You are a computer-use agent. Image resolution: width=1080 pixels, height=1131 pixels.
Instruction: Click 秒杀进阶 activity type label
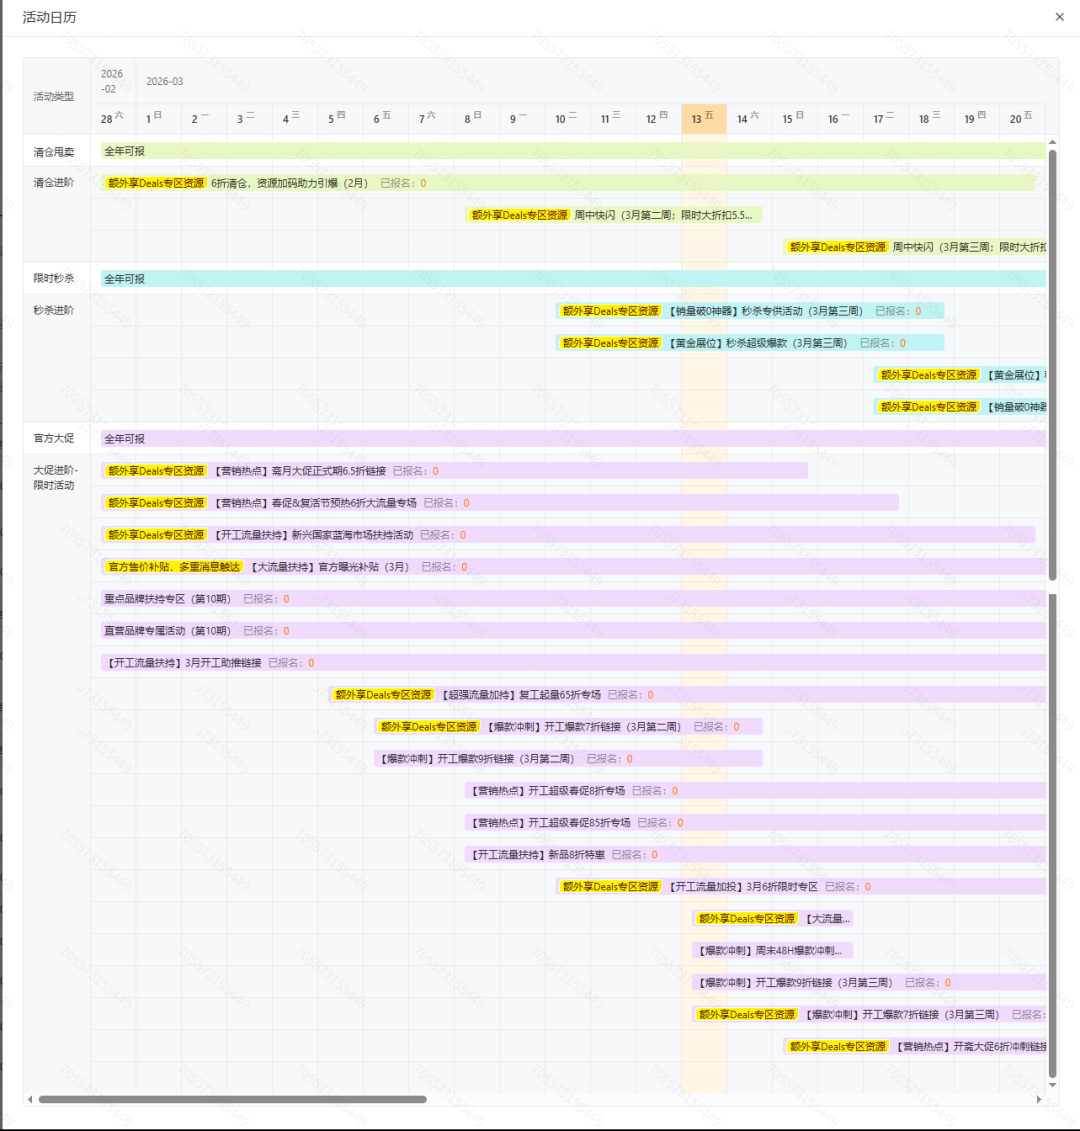pyautogui.click(x=53, y=310)
